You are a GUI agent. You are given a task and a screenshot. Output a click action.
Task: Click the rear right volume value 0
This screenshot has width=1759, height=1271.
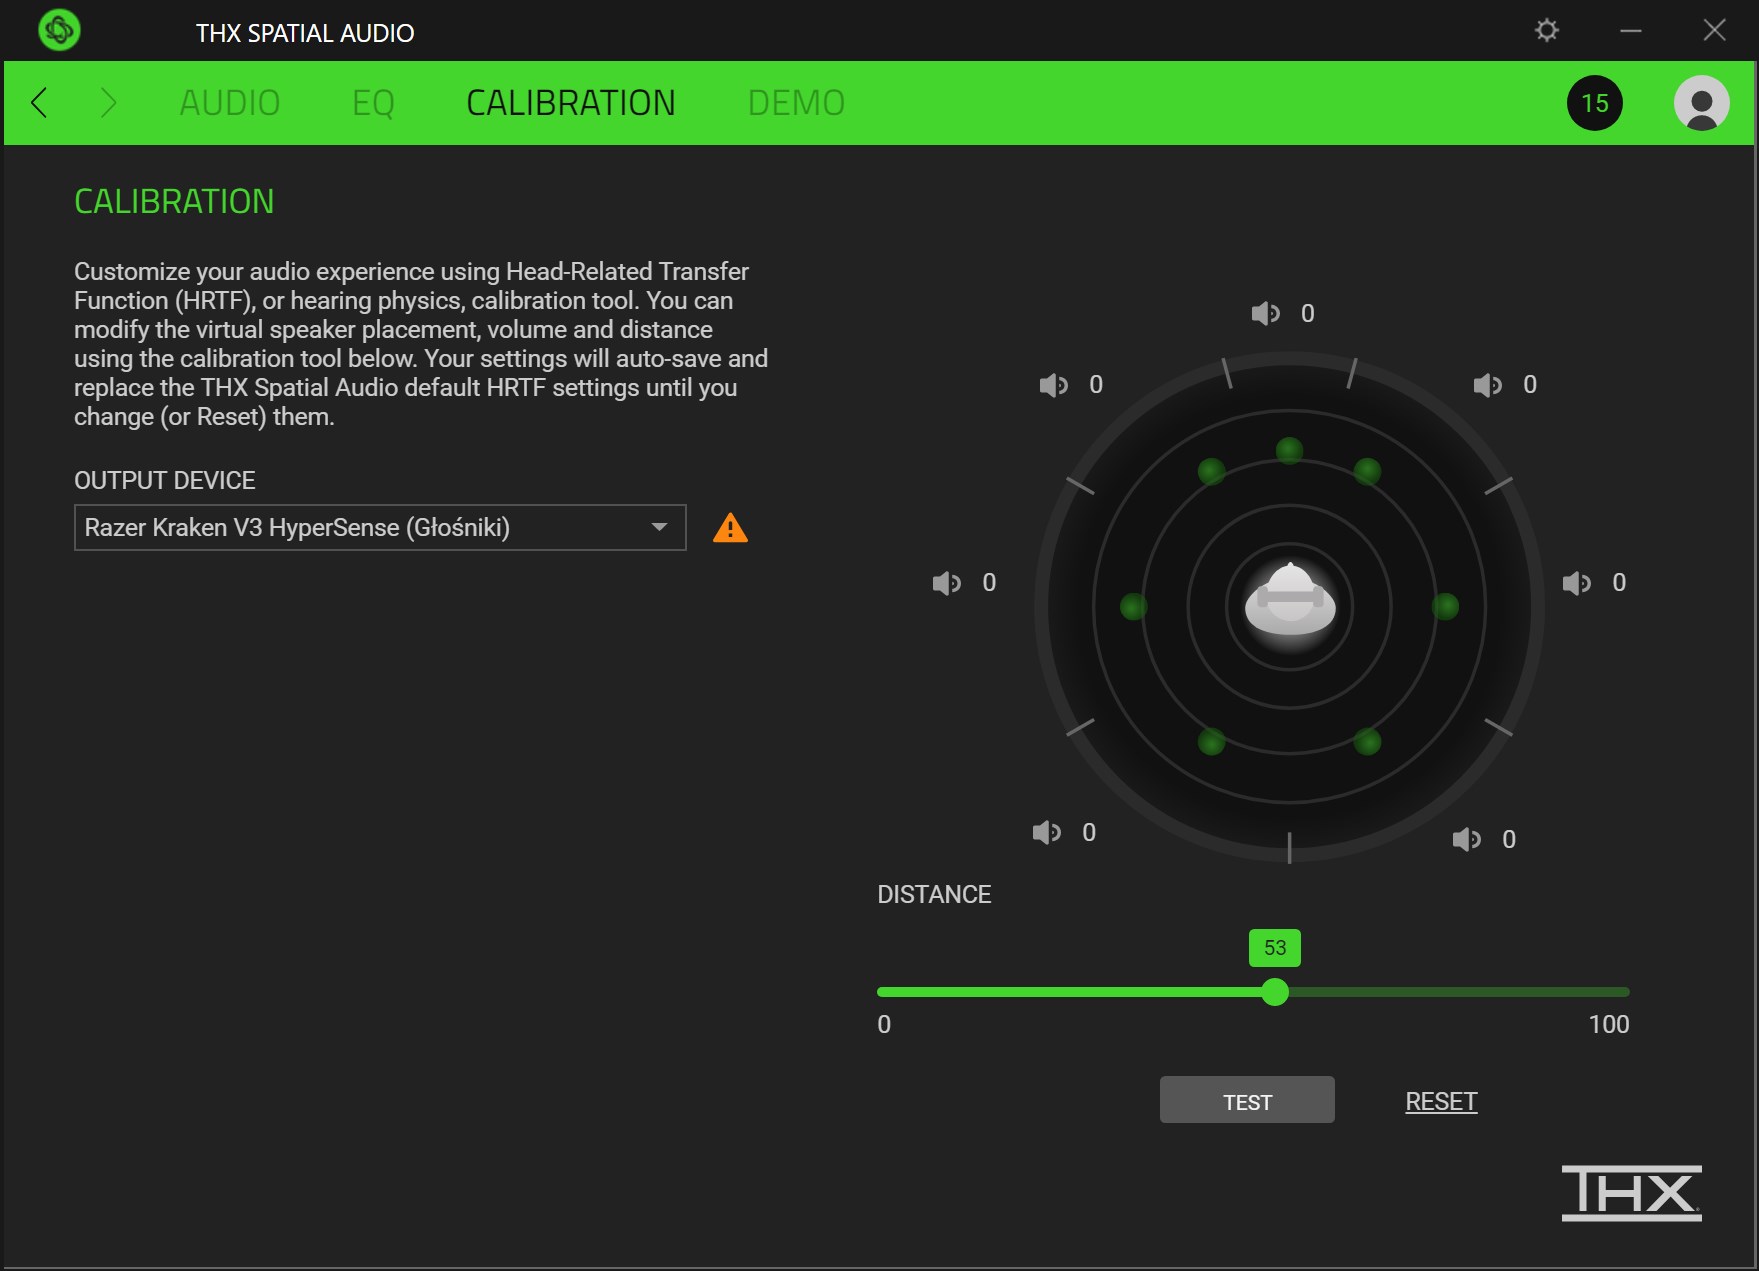(x=1509, y=839)
